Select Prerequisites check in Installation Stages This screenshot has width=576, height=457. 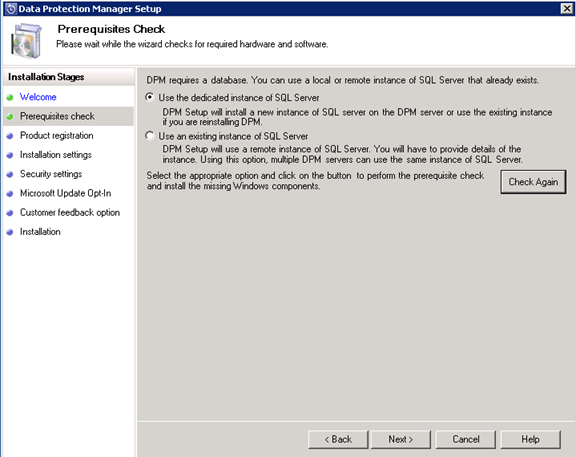[57, 116]
